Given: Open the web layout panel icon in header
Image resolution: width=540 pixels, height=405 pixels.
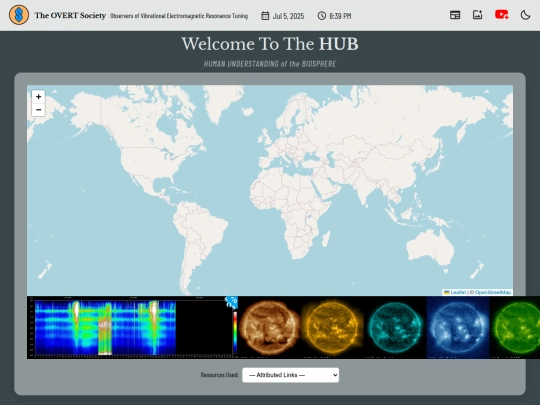Looking at the screenshot, I should [x=455, y=15].
